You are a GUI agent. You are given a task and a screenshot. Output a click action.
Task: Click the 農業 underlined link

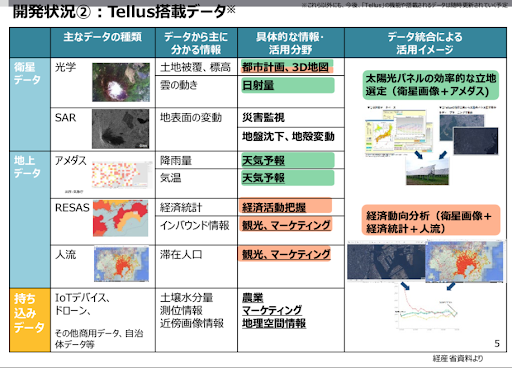pyautogui.click(x=253, y=297)
